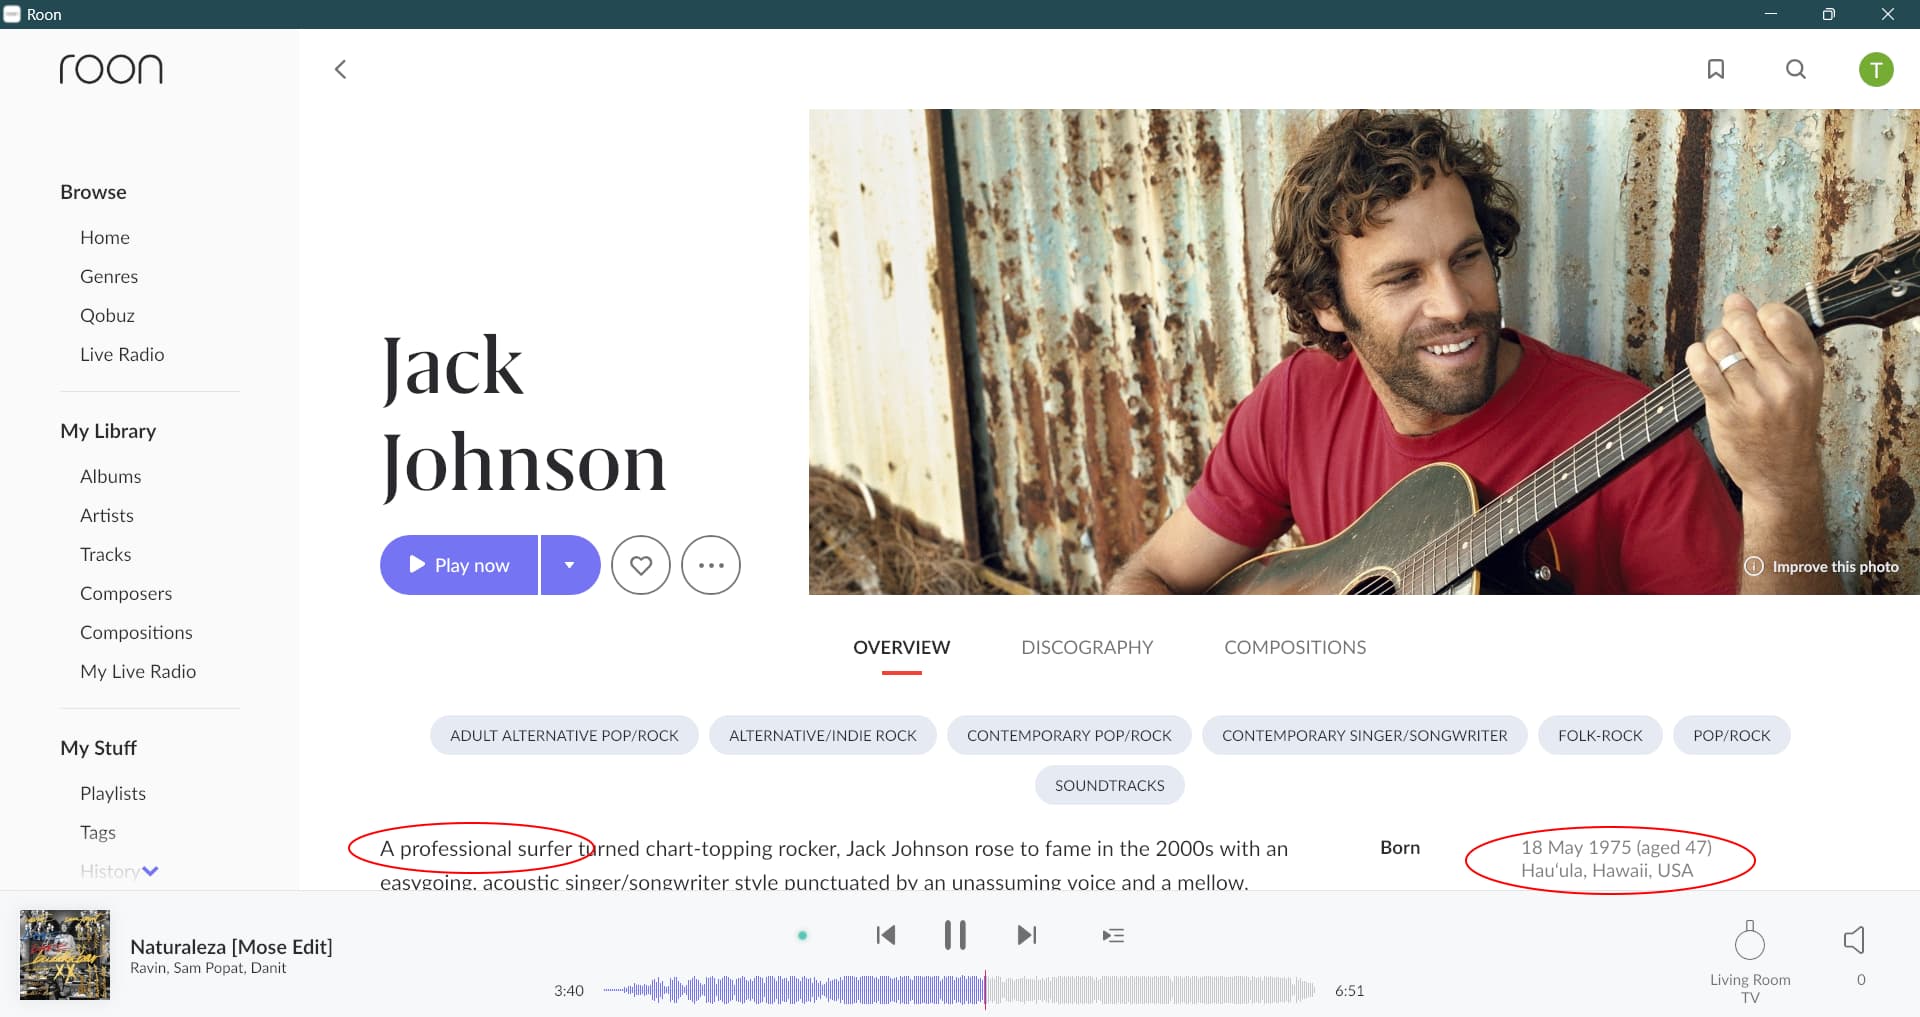Screen dimensions: 1920x1017
Task: Click the elapsed time 3:40
Action: [x=569, y=990]
